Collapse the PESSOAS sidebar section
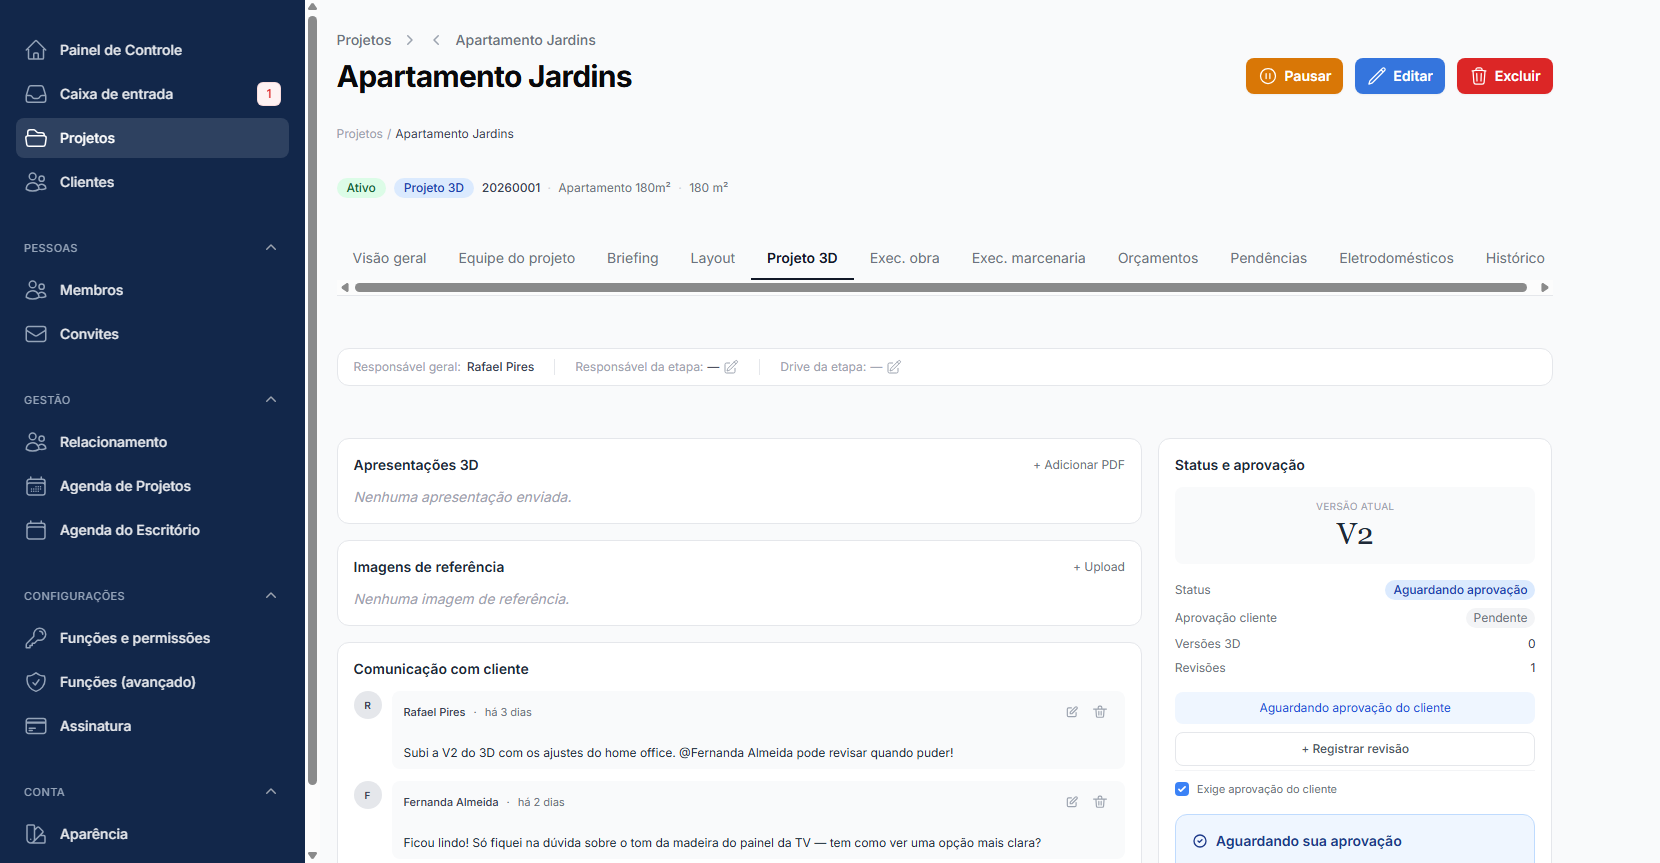Viewport: 1660px width, 863px height. point(271,248)
